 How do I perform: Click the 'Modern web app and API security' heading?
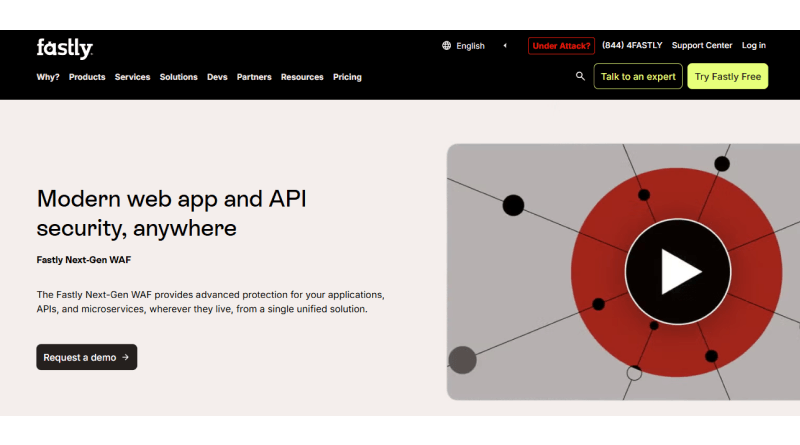tap(171, 213)
